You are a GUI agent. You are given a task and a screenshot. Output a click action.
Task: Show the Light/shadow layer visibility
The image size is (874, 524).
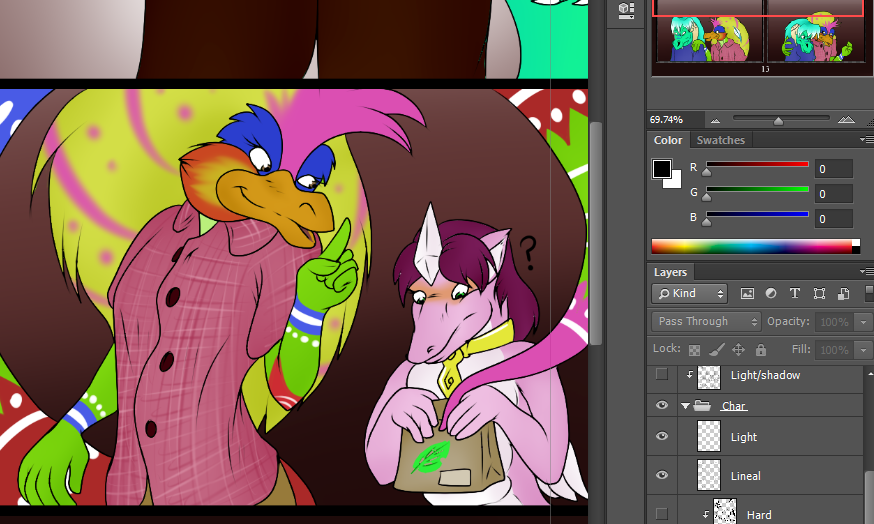tap(662, 374)
